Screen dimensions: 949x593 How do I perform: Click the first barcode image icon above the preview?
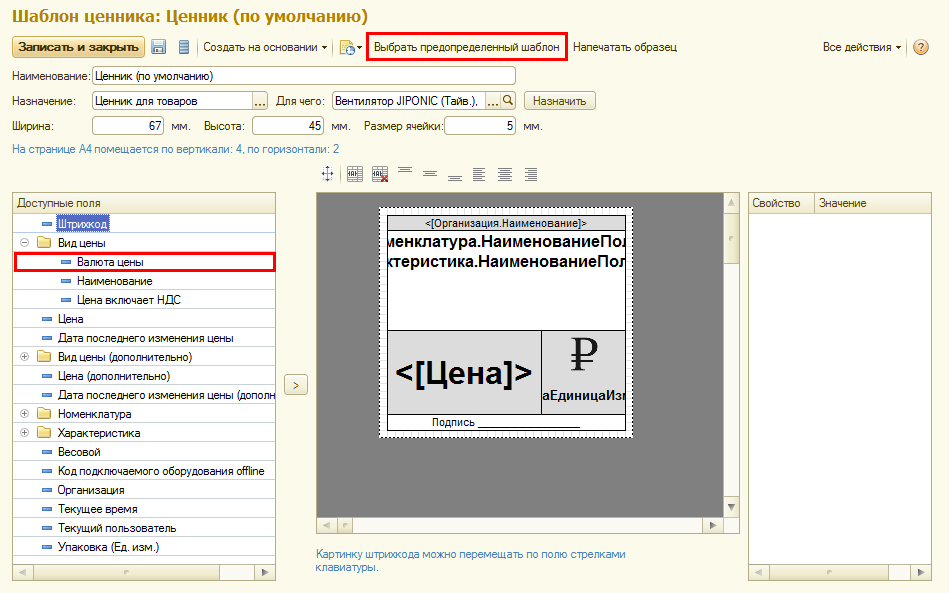click(x=354, y=174)
